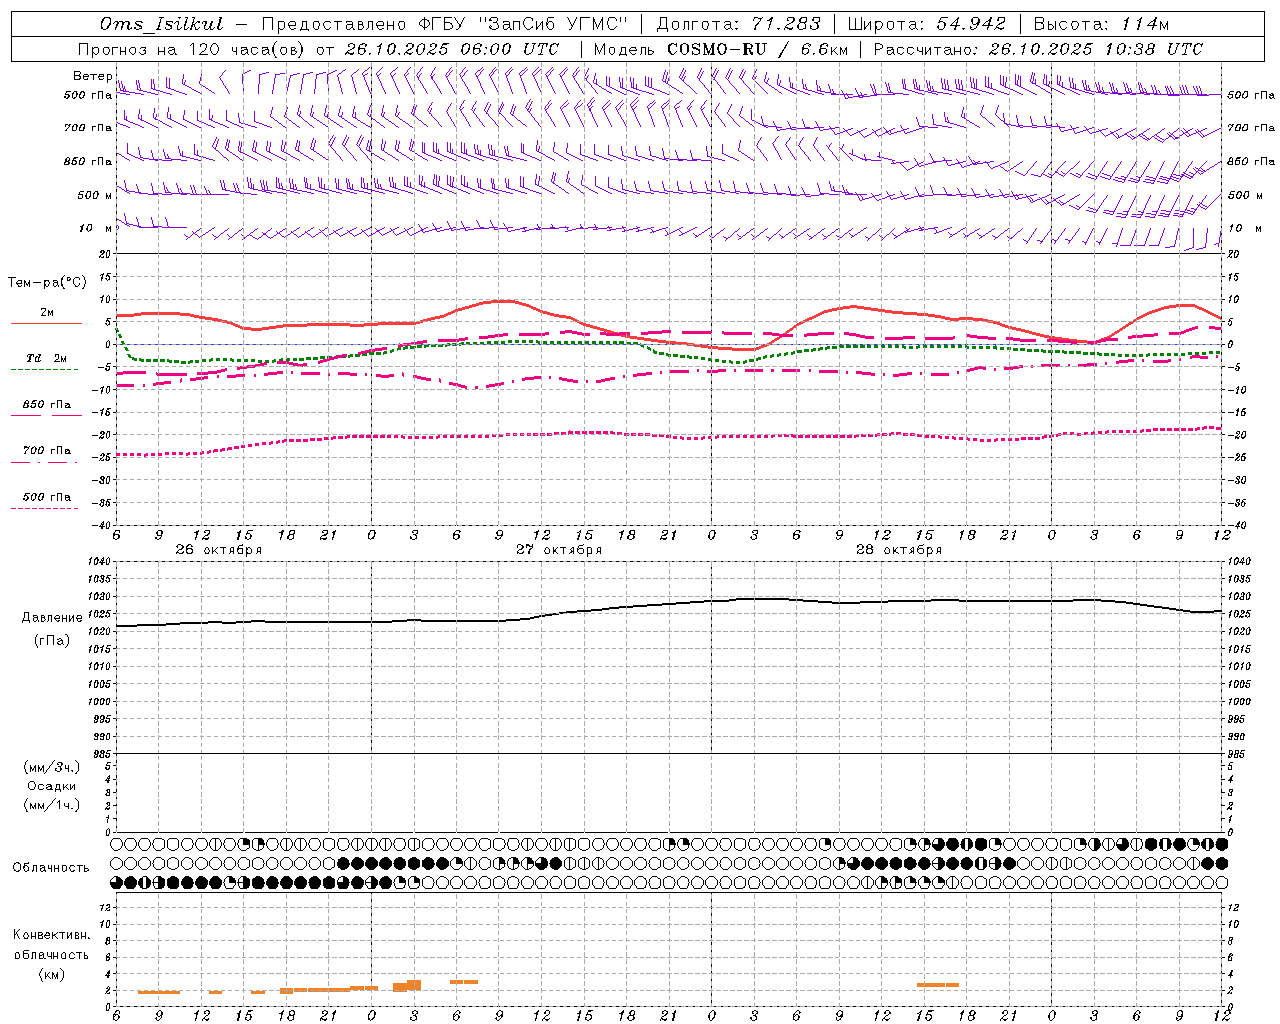The image size is (1280, 1024).
Task: Click the (мм/1ч.) precipitation unit label
Action: coord(52,805)
